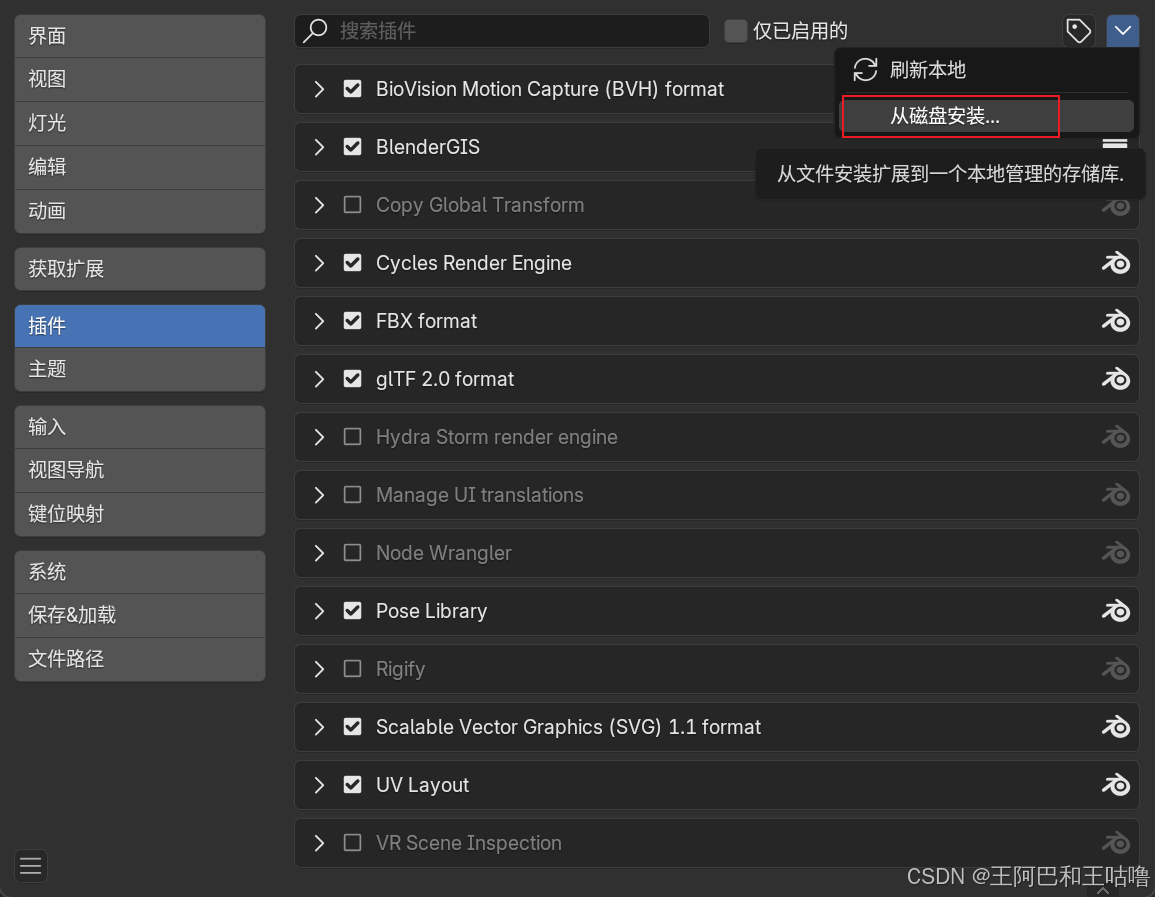Click Blender logo icon on Pose Library row
Screen dimensions: 1155x897
(1116, 611)
